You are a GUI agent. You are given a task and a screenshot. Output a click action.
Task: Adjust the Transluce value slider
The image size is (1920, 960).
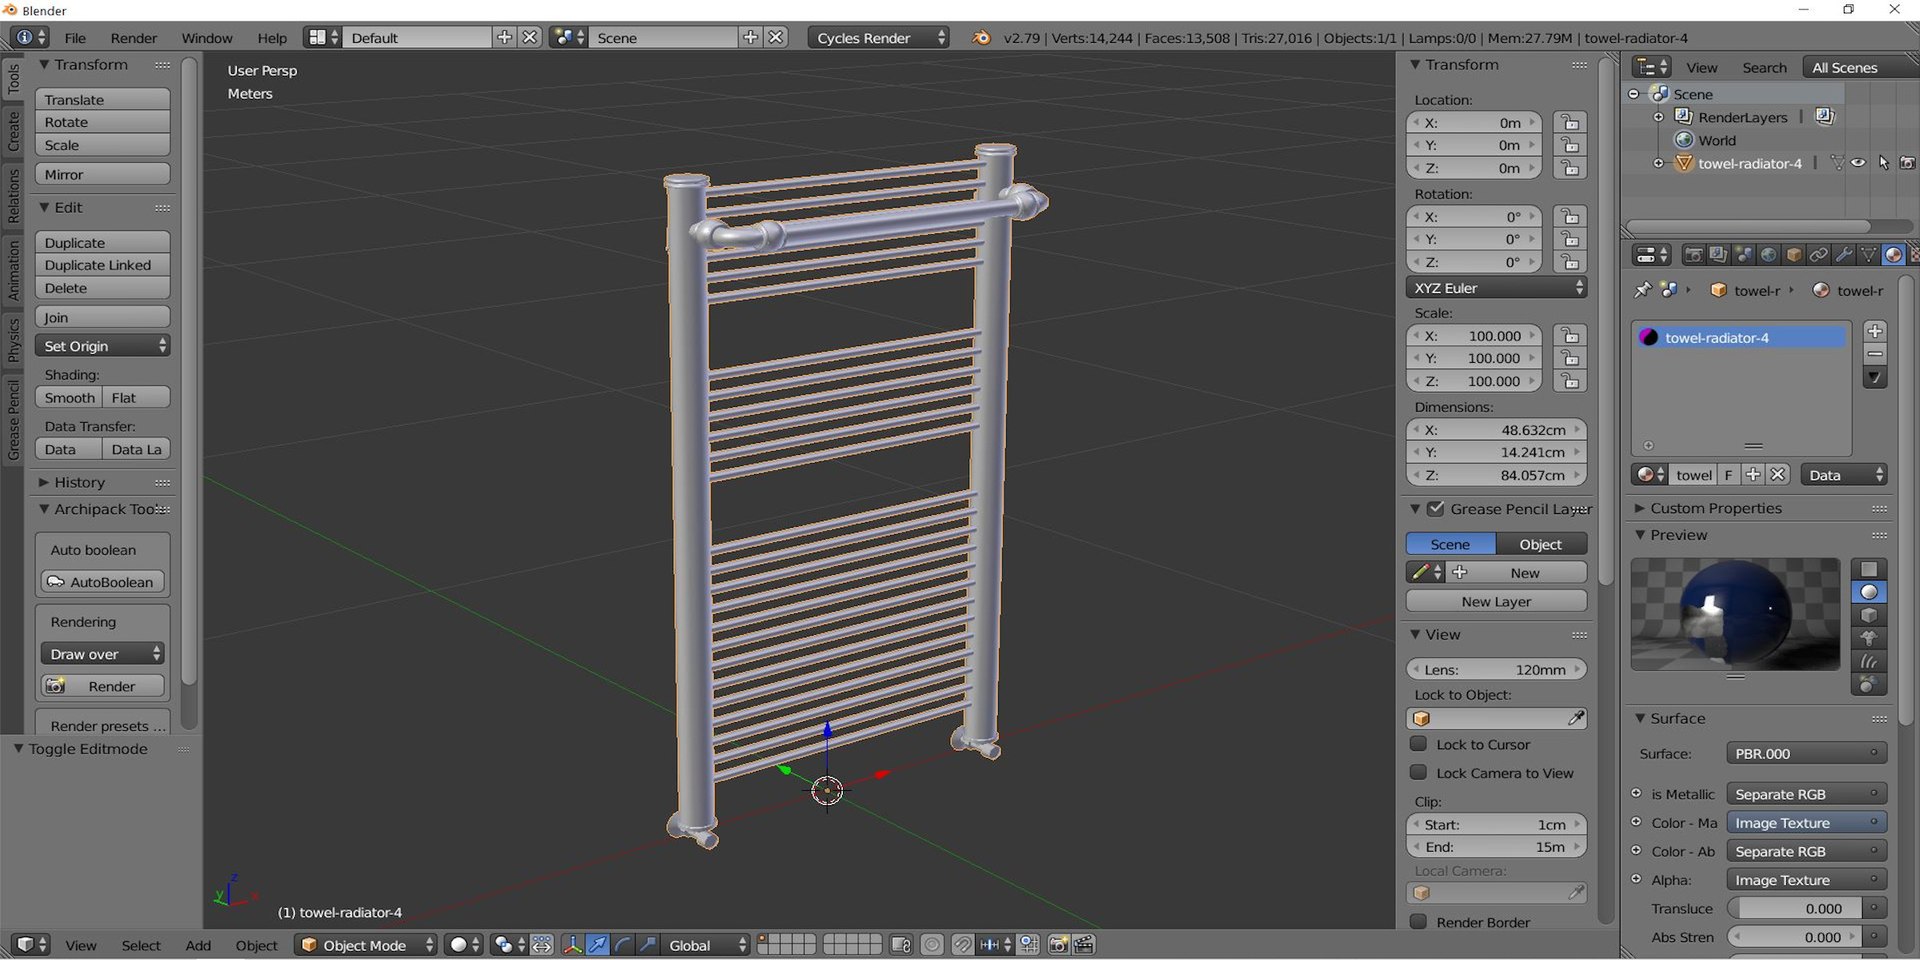[1795, 908]
